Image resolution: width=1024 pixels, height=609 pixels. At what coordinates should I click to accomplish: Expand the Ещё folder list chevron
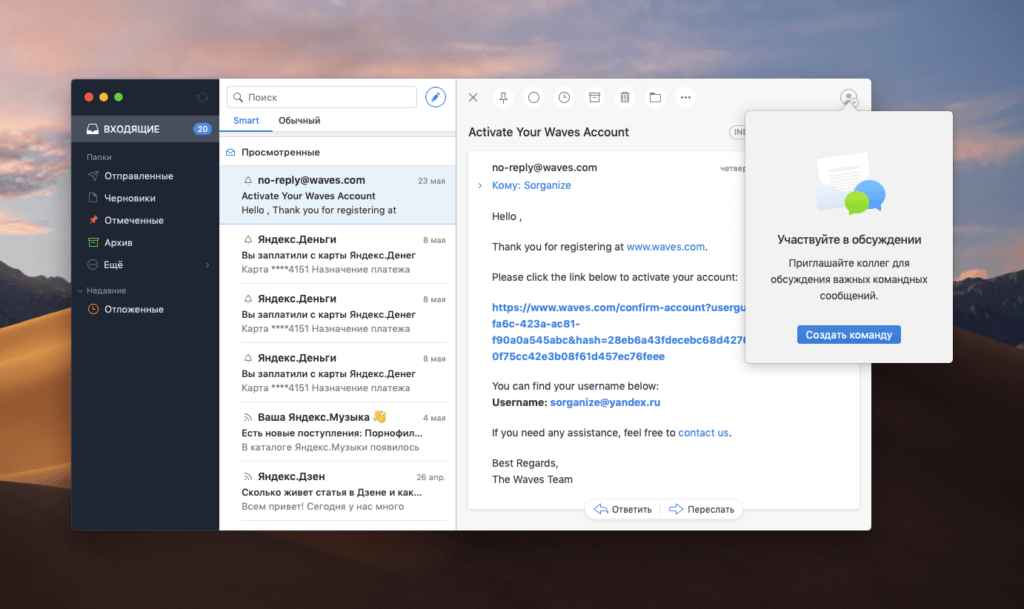208,265
